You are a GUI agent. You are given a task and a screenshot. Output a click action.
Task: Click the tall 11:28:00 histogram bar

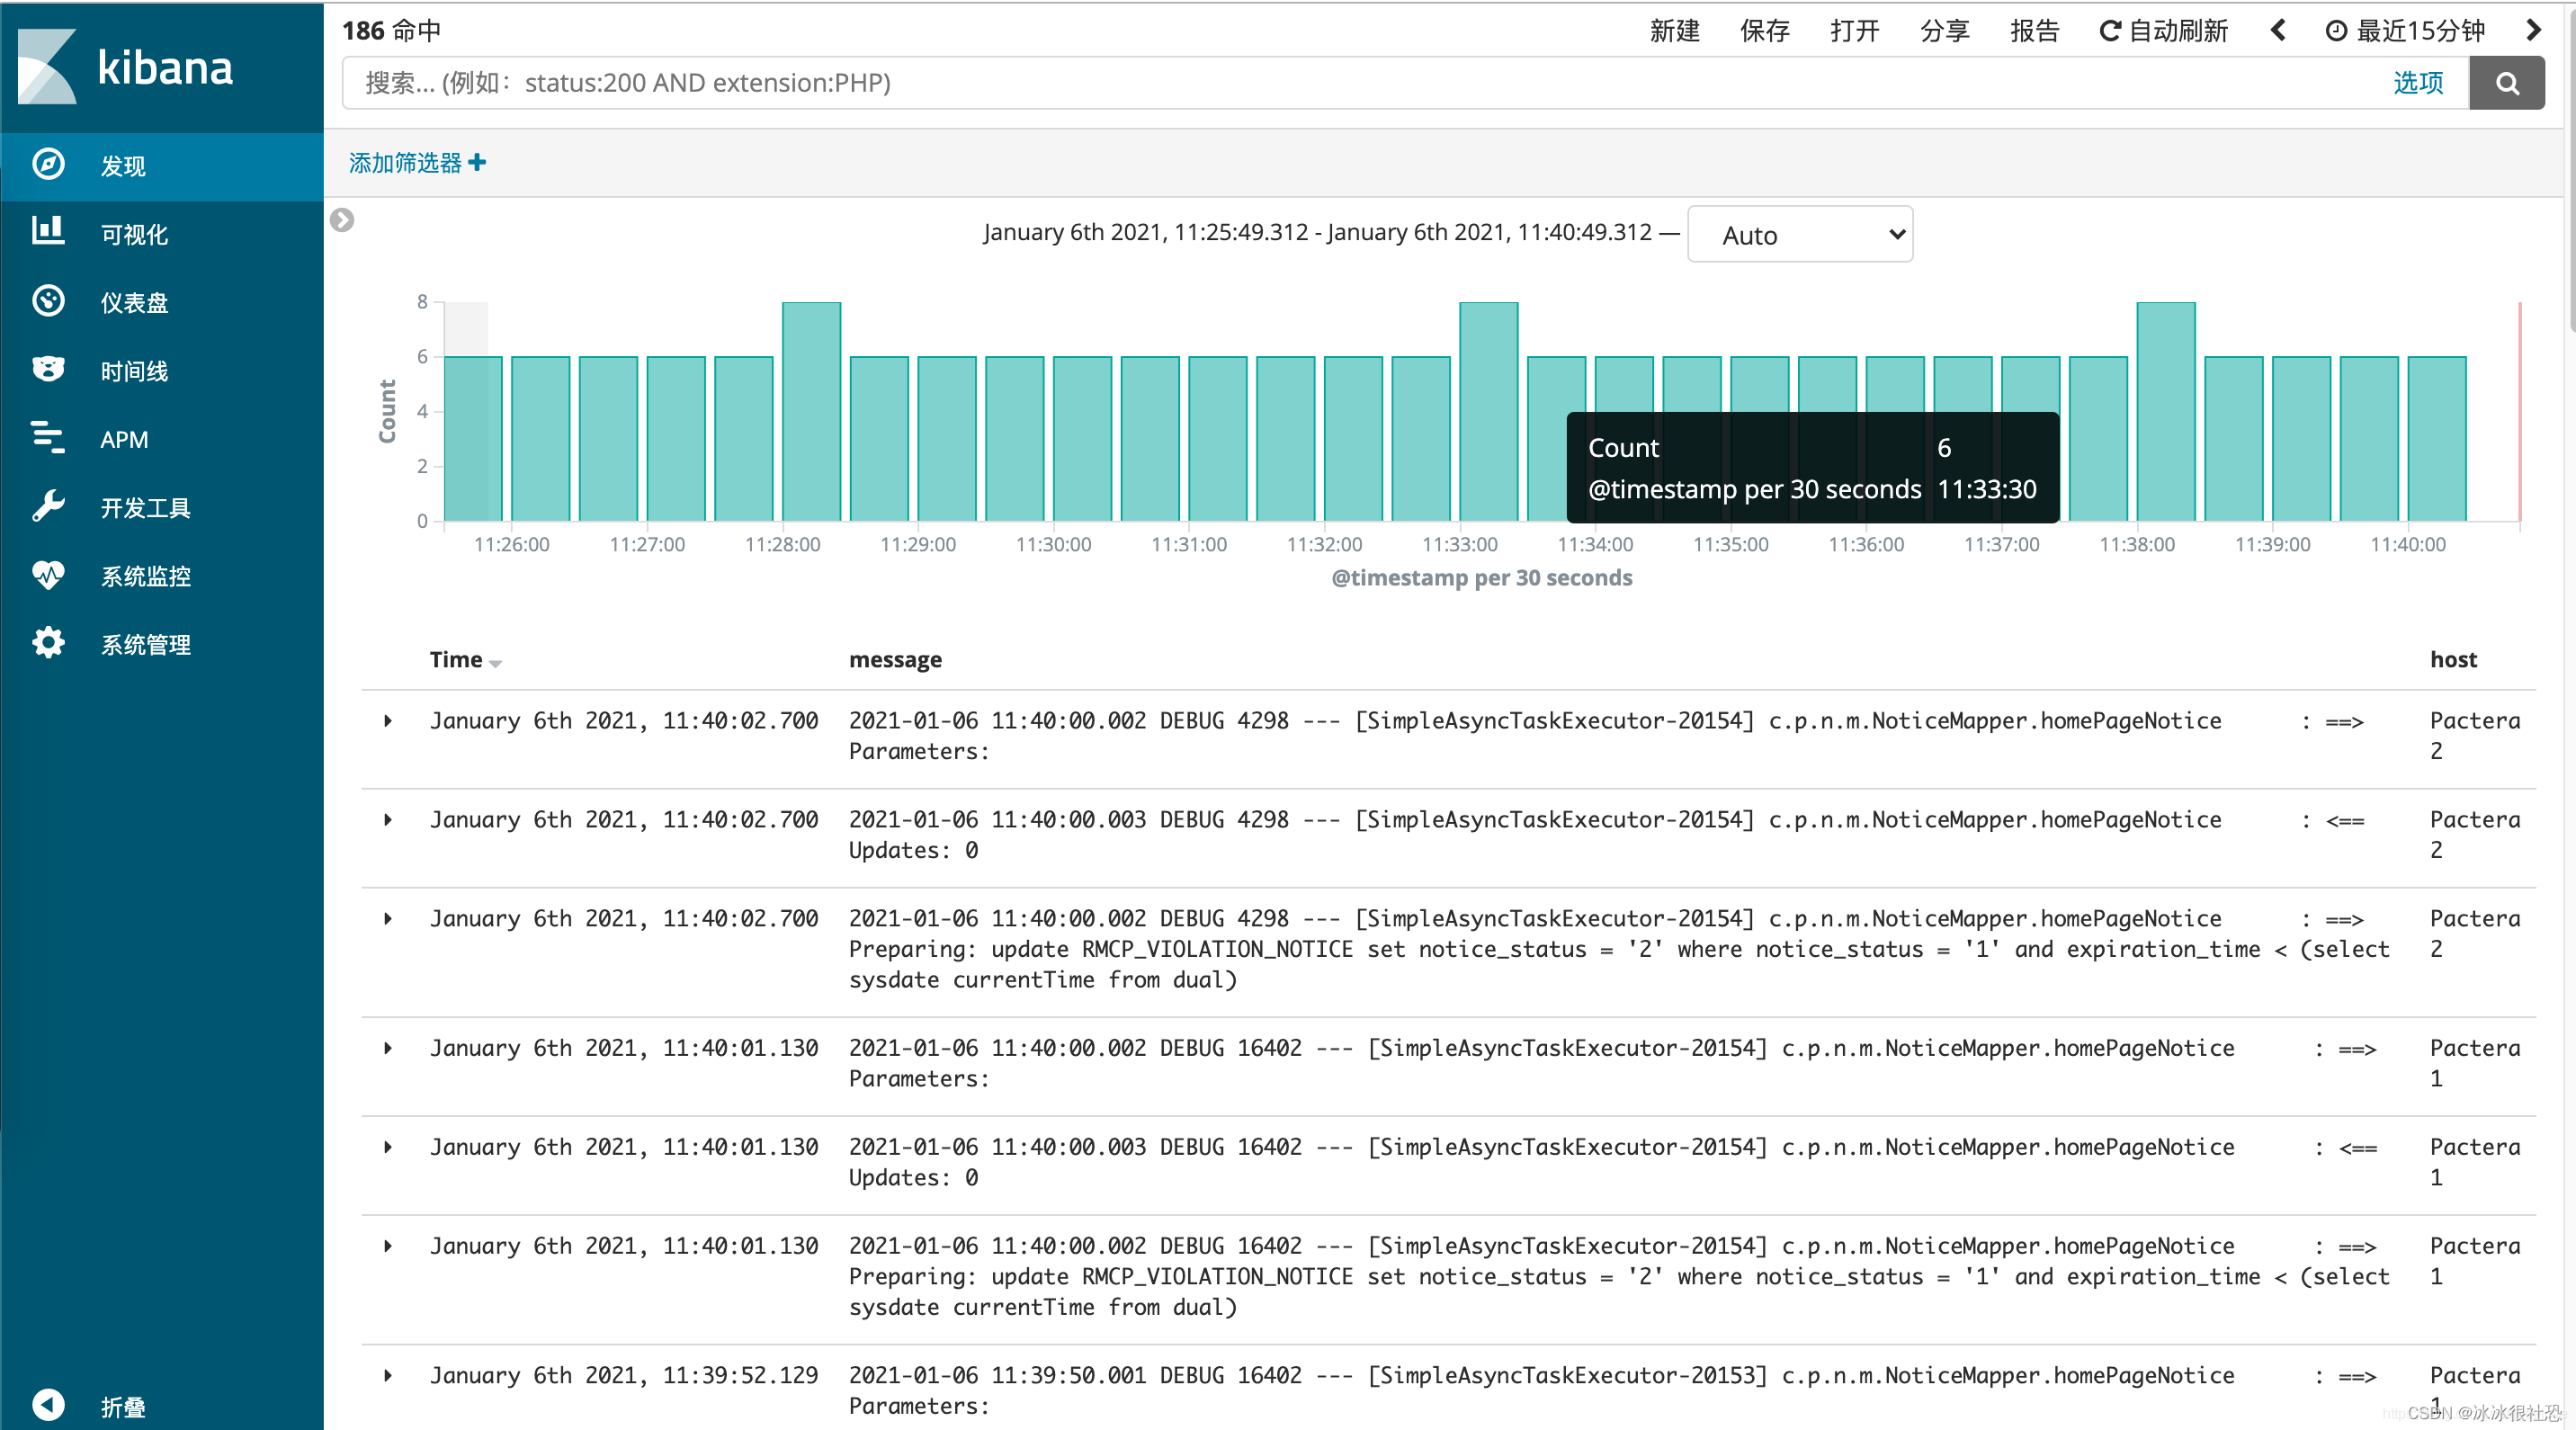pyautogui.click(x=811, y=411)
